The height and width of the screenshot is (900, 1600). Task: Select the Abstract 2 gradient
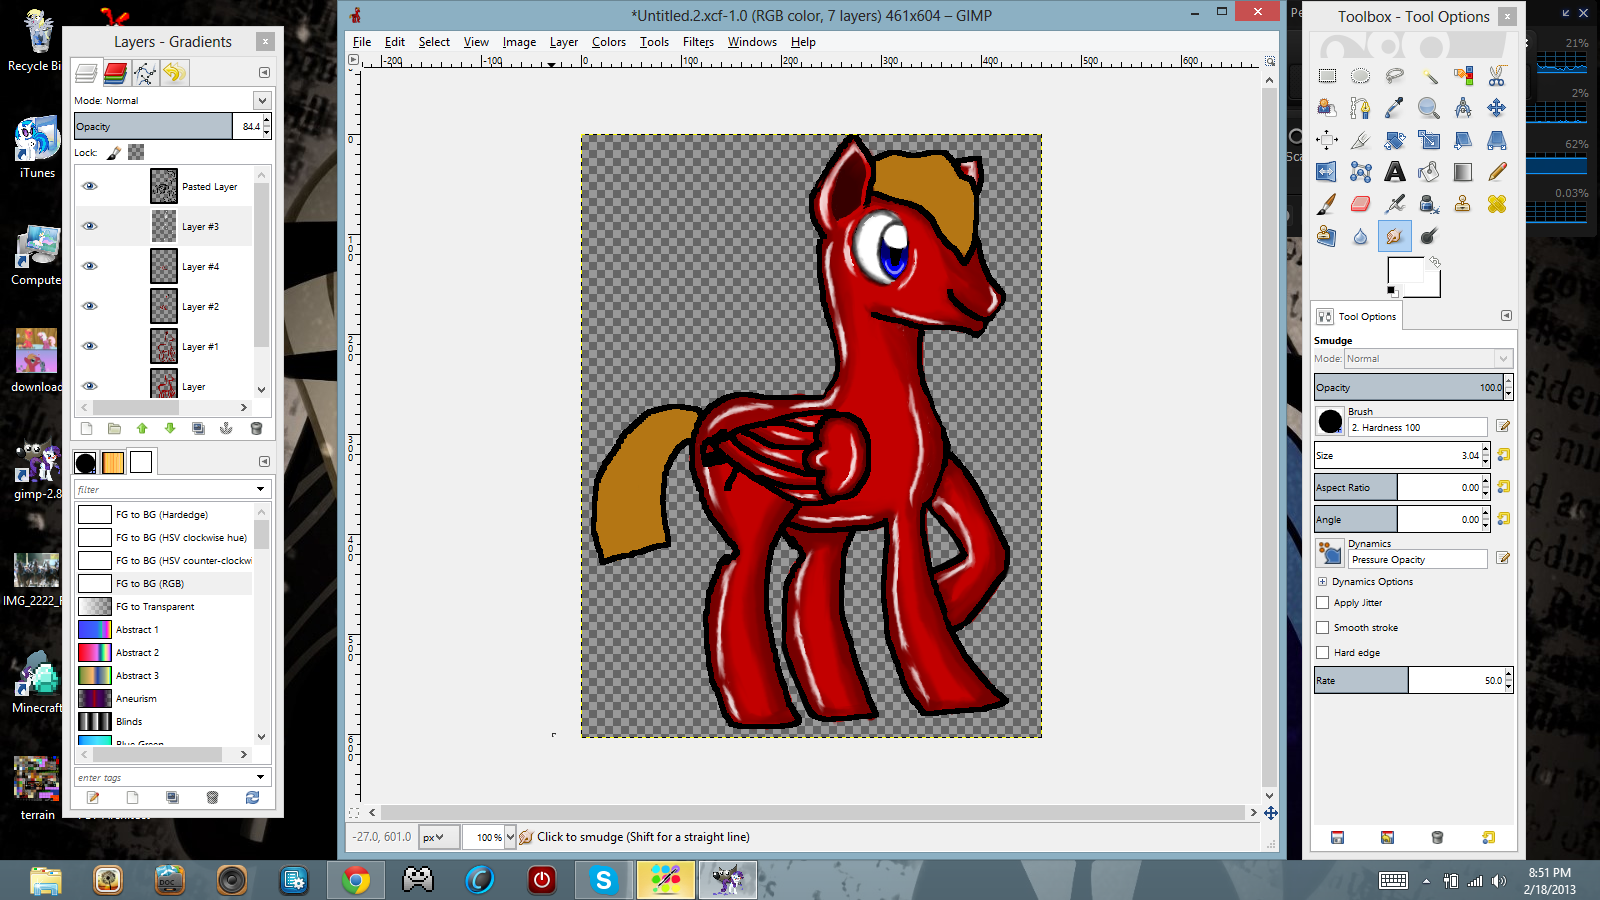[164, 653]
